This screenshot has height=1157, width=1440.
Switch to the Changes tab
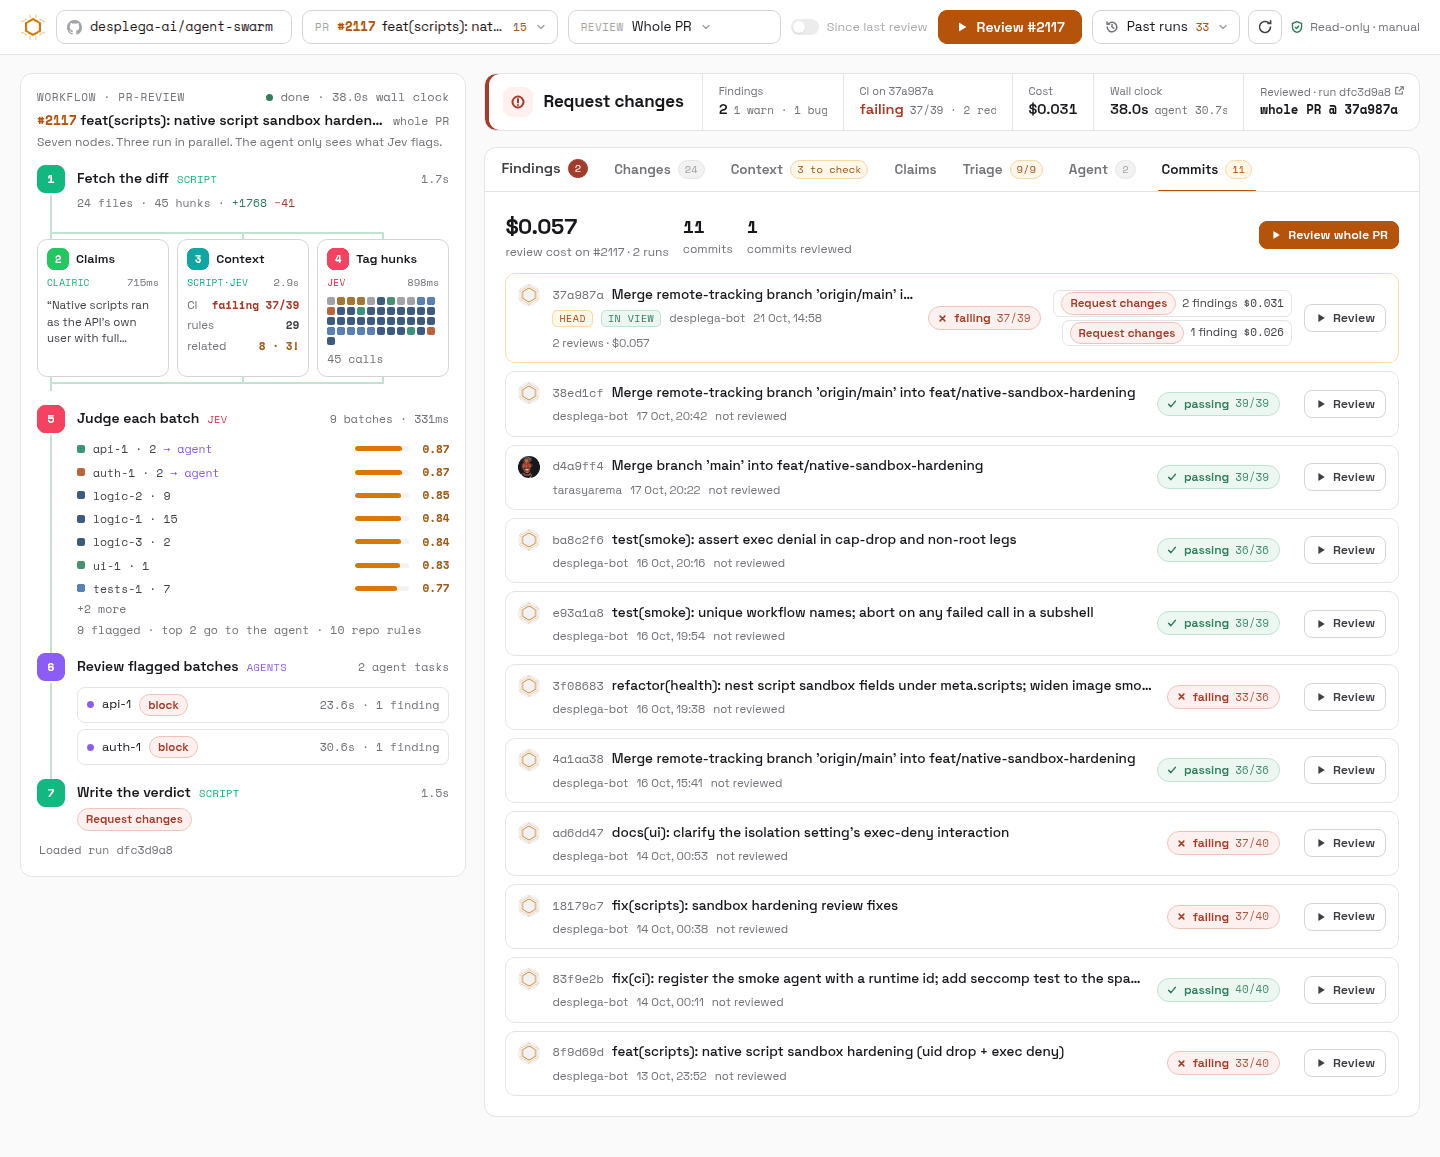point(659,170)
